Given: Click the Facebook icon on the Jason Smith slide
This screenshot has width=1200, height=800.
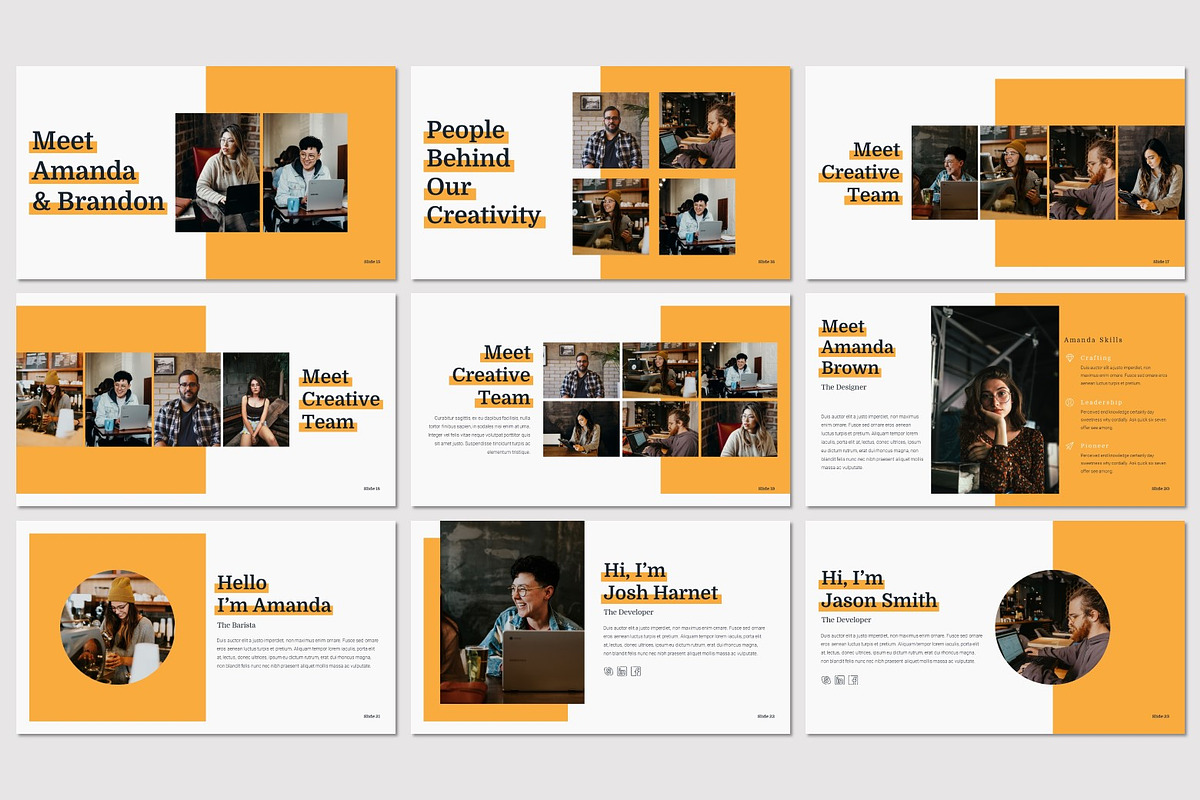Looking at the screenshot, I should pos(854,680).
